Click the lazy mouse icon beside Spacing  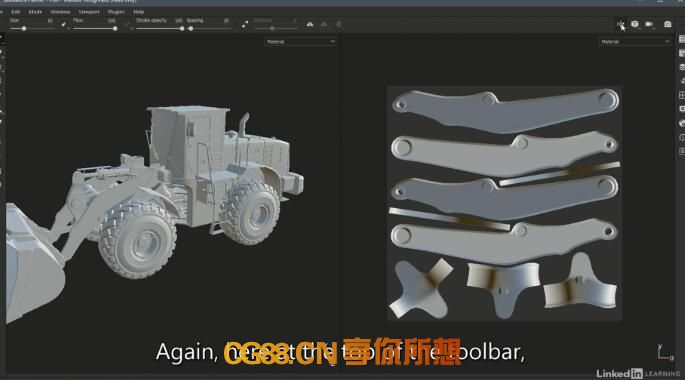click(x=245, y=24)
